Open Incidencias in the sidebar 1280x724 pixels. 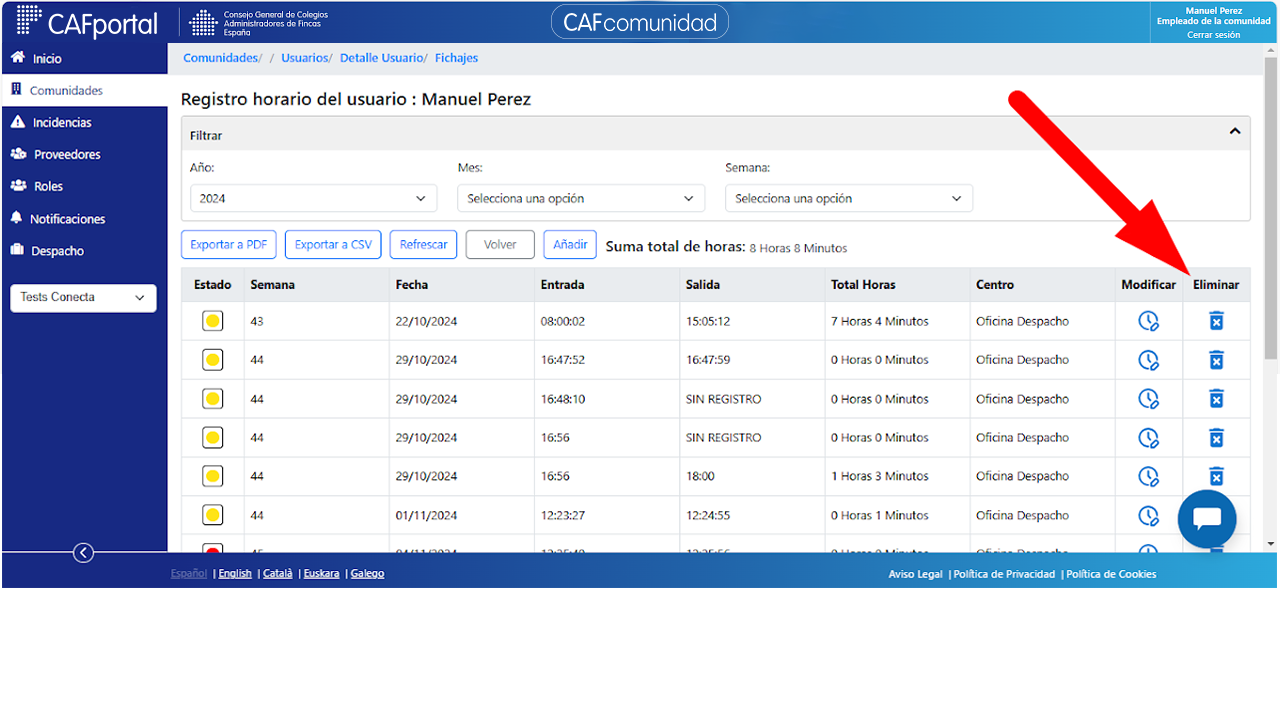point(62,122)
